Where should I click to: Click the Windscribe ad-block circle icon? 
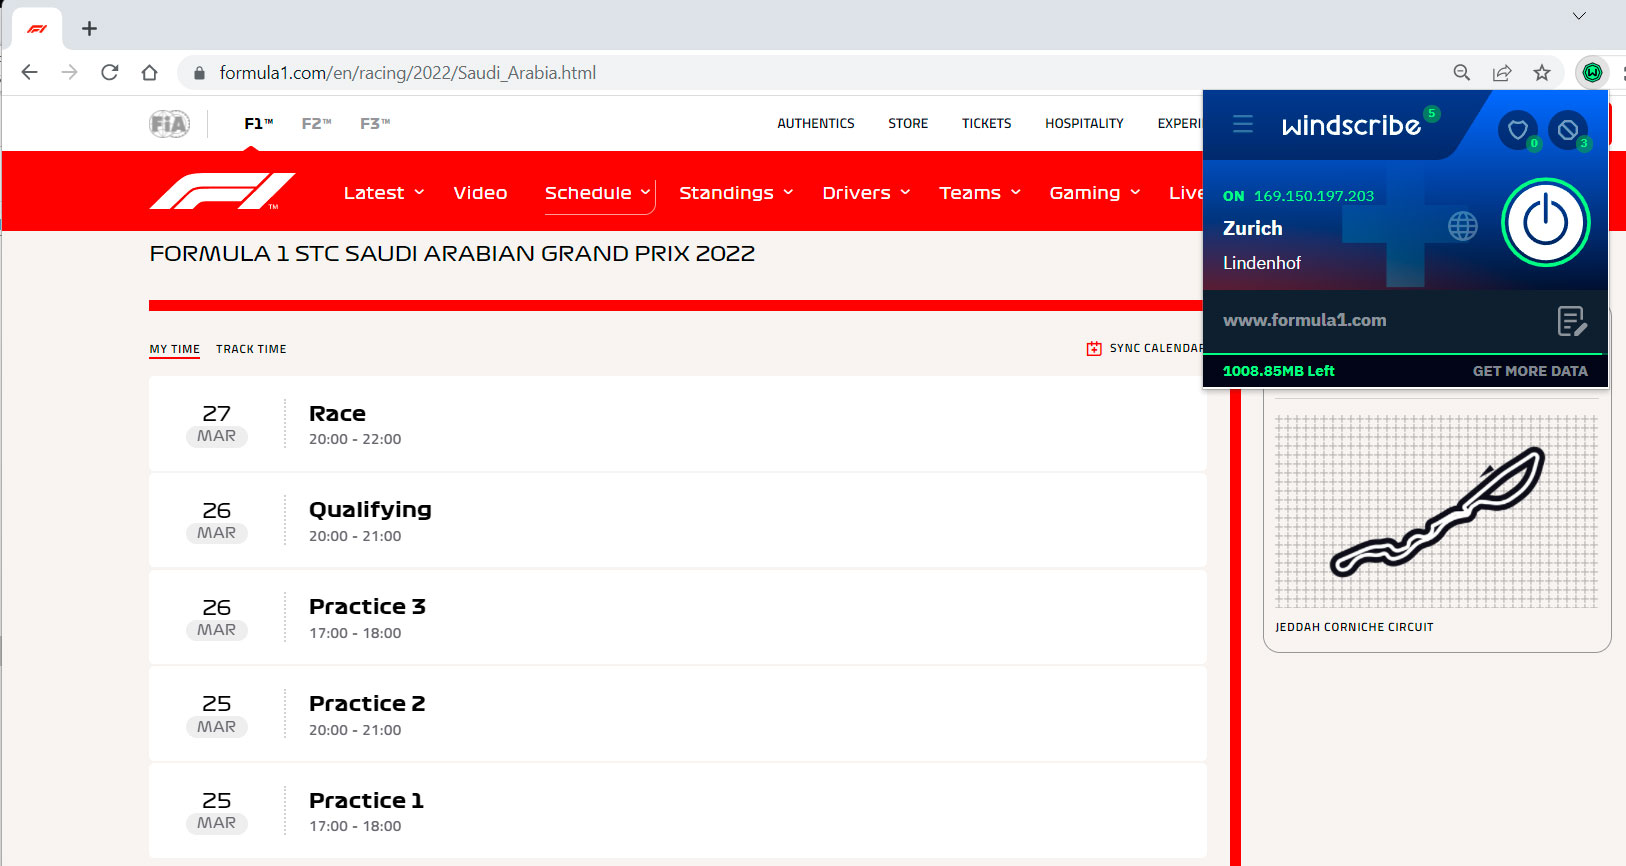click(x=1567, y=130)
